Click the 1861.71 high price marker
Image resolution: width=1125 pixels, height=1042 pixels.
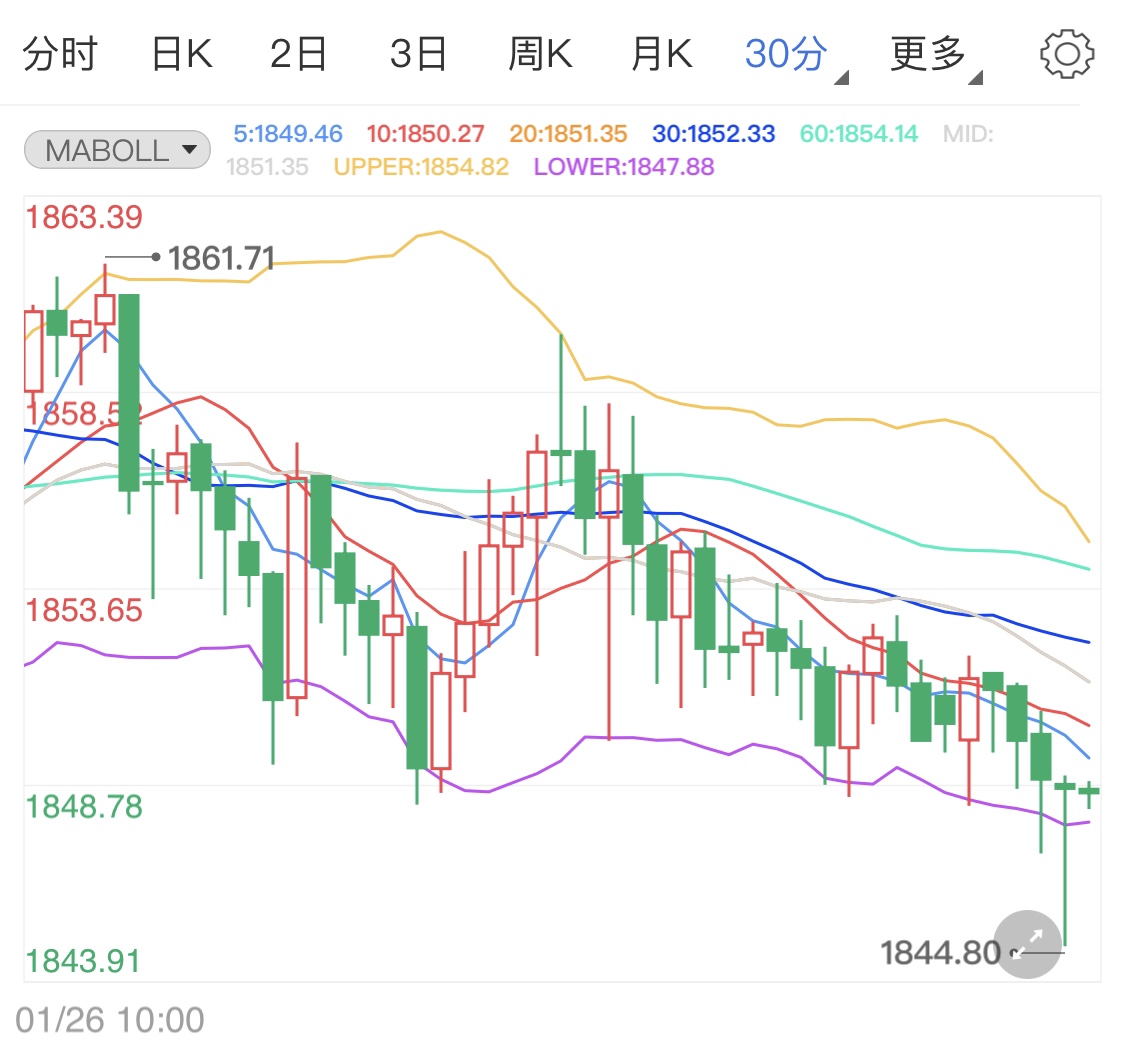click(221, 258)
